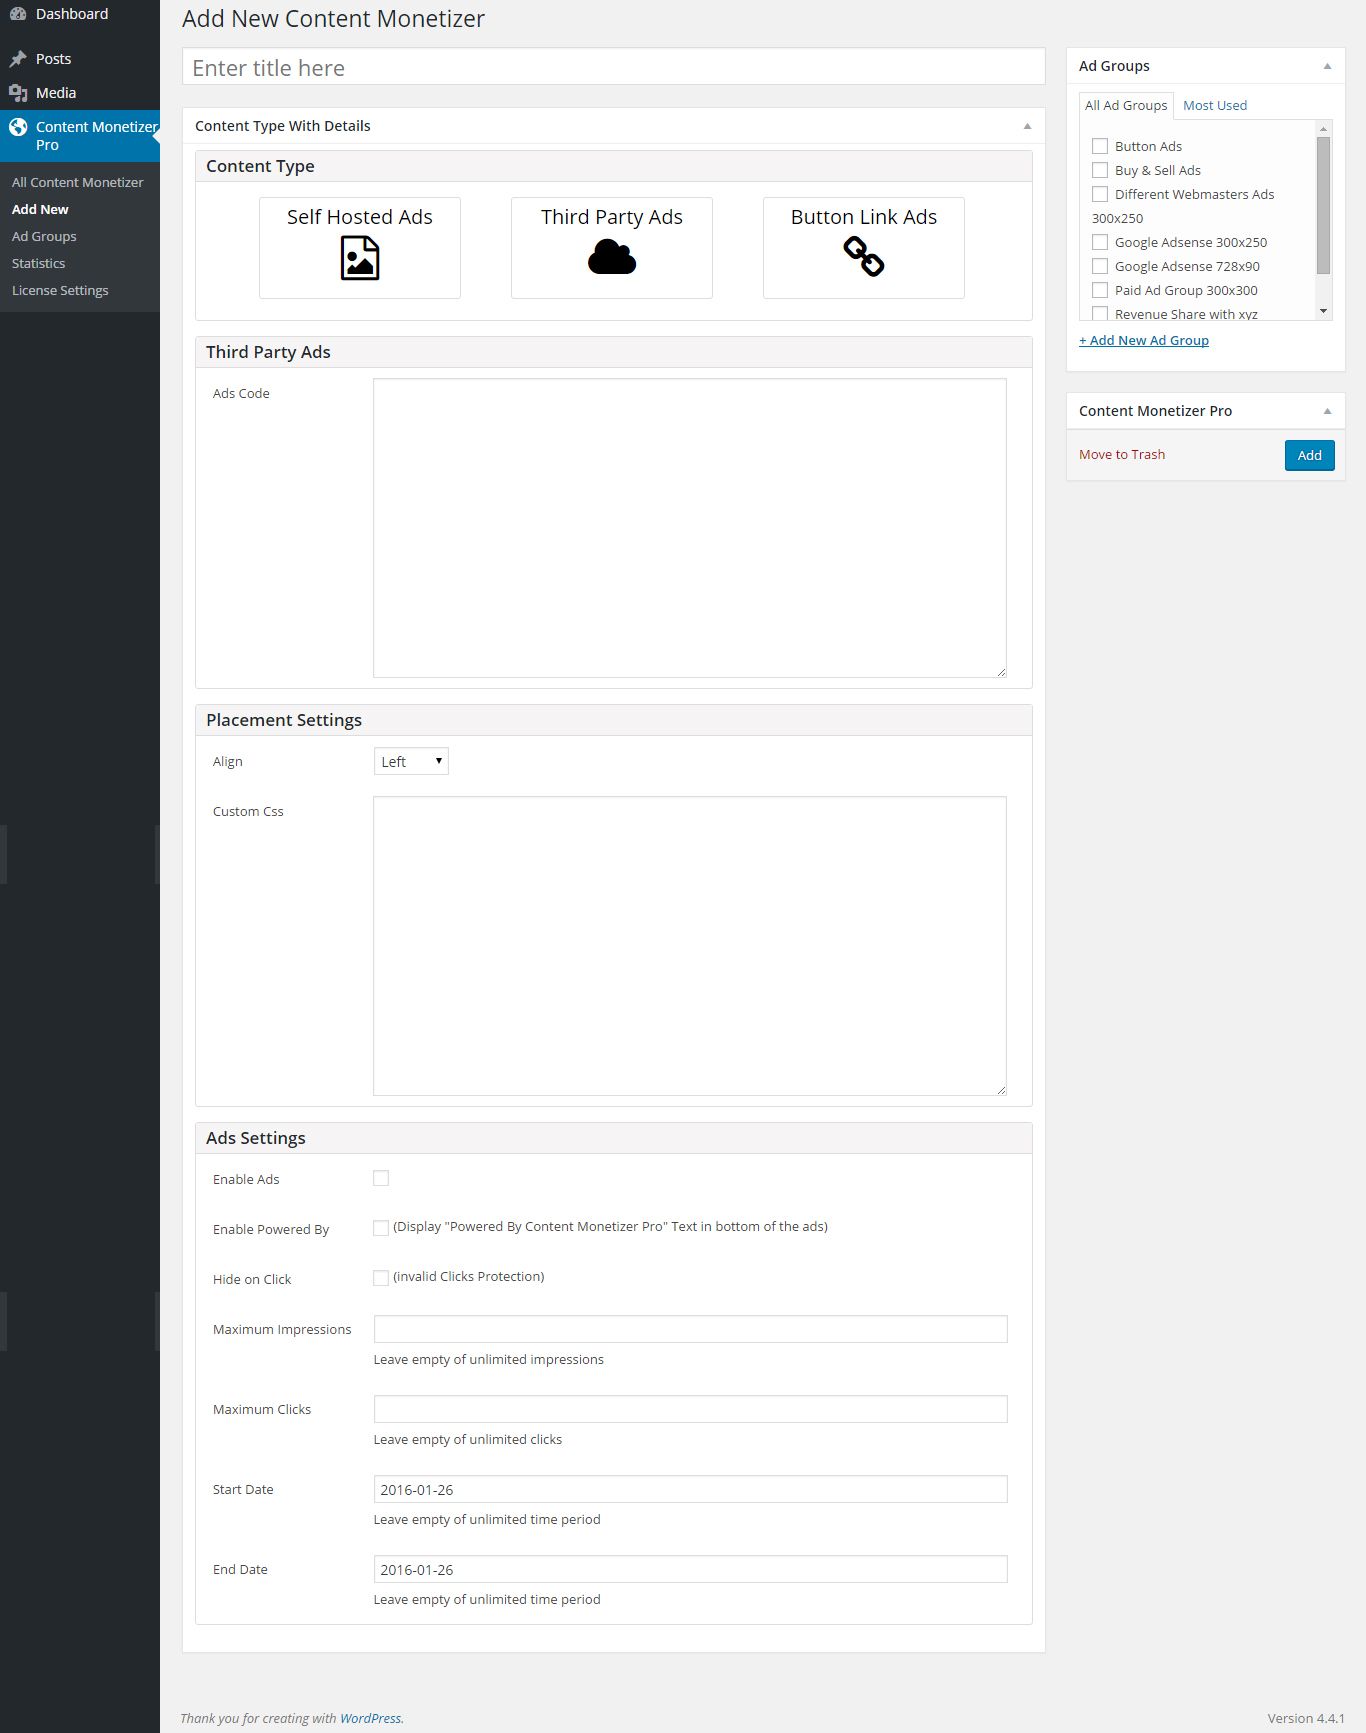
Task: Select the Third Party Ads cloud icon
Action: pyautogui.click(x=612, y=257)
